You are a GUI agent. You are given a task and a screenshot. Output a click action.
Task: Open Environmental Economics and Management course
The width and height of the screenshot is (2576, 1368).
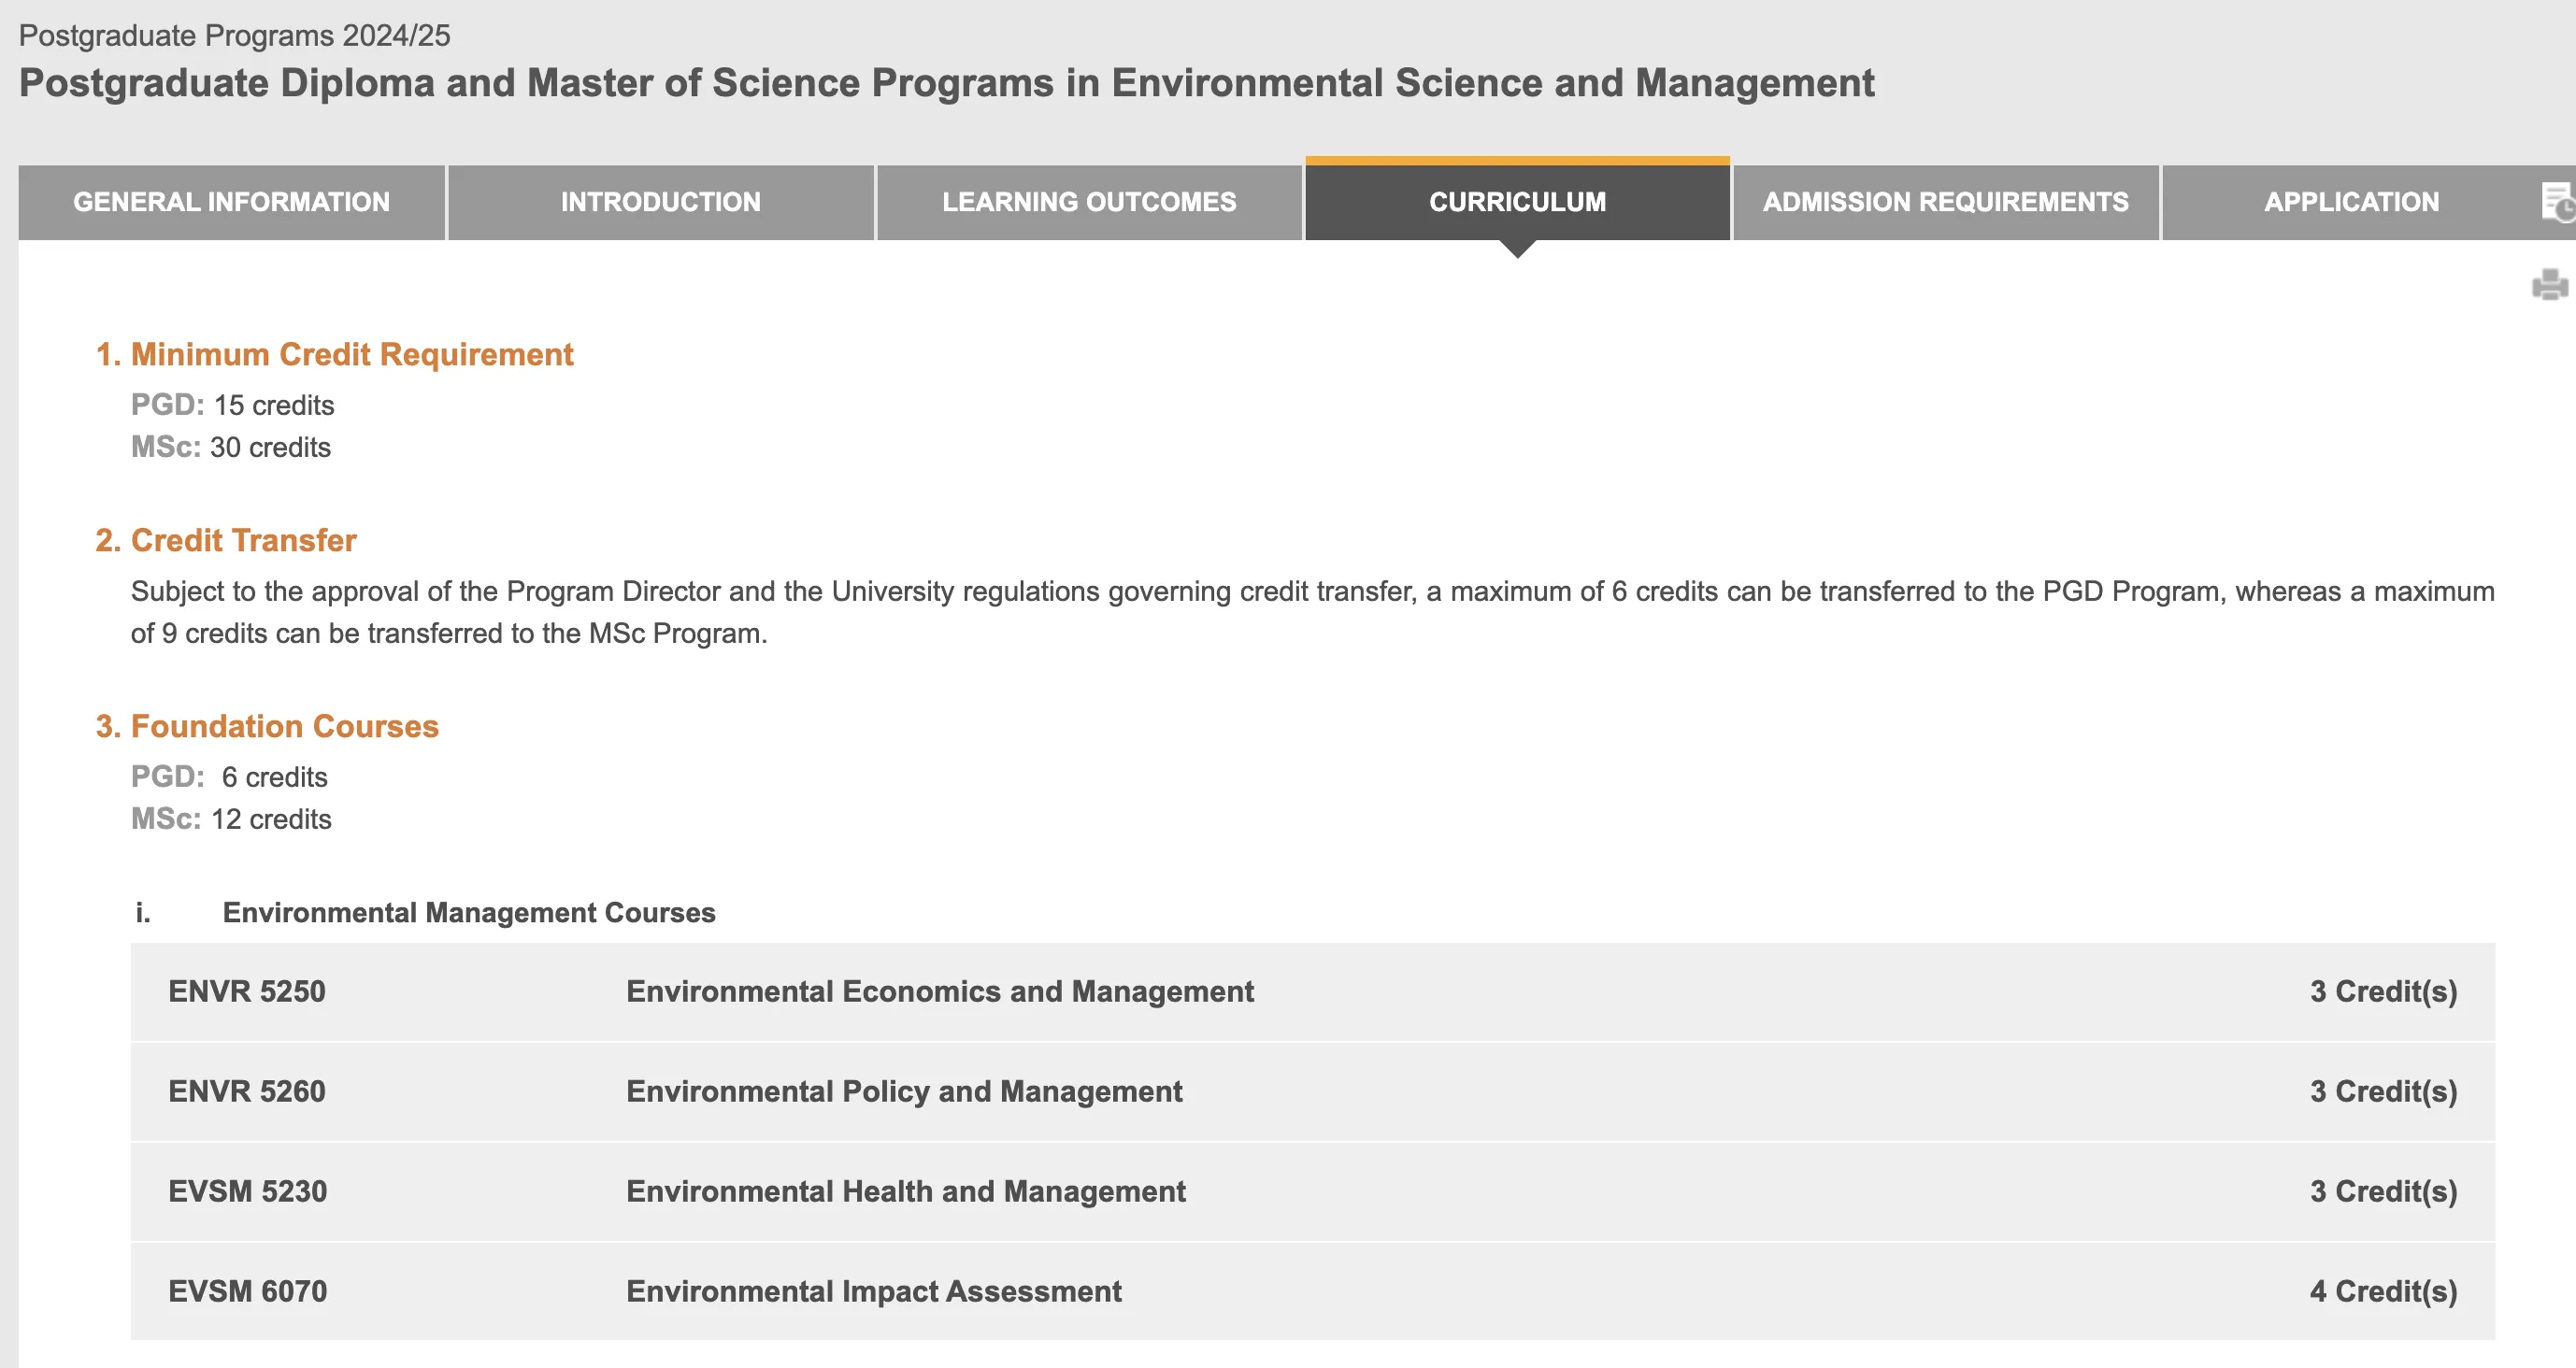coord(939,991)
